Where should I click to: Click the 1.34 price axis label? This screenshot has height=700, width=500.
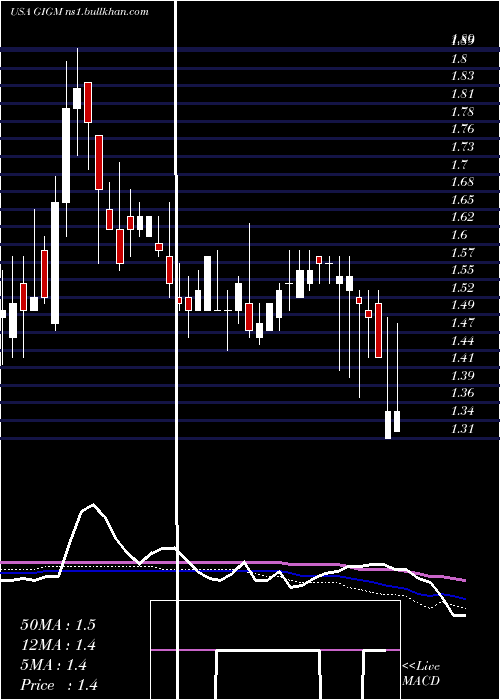(x=462, y=411)
